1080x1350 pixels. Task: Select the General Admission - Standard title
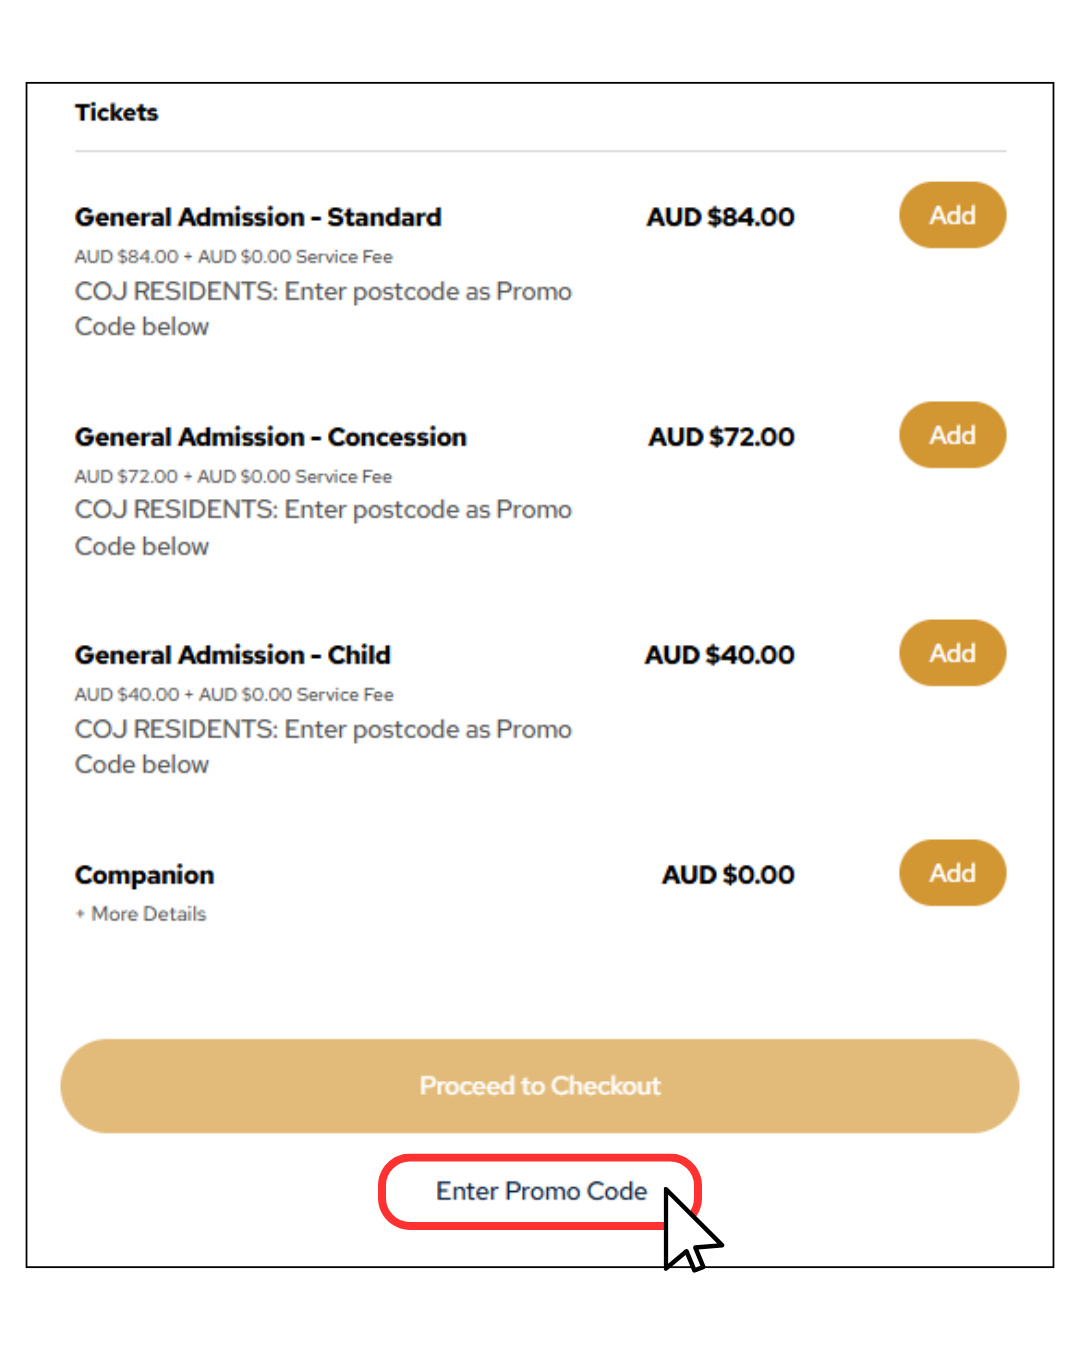coord(258,217)
